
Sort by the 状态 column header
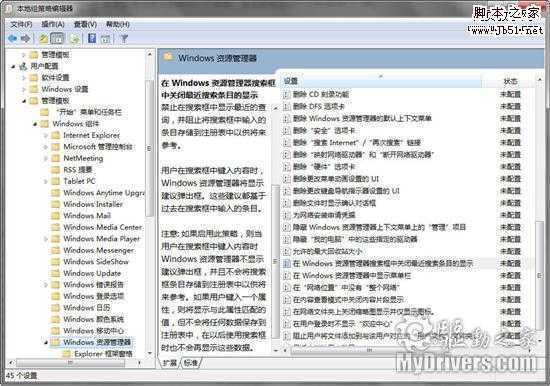click(510, 81)
